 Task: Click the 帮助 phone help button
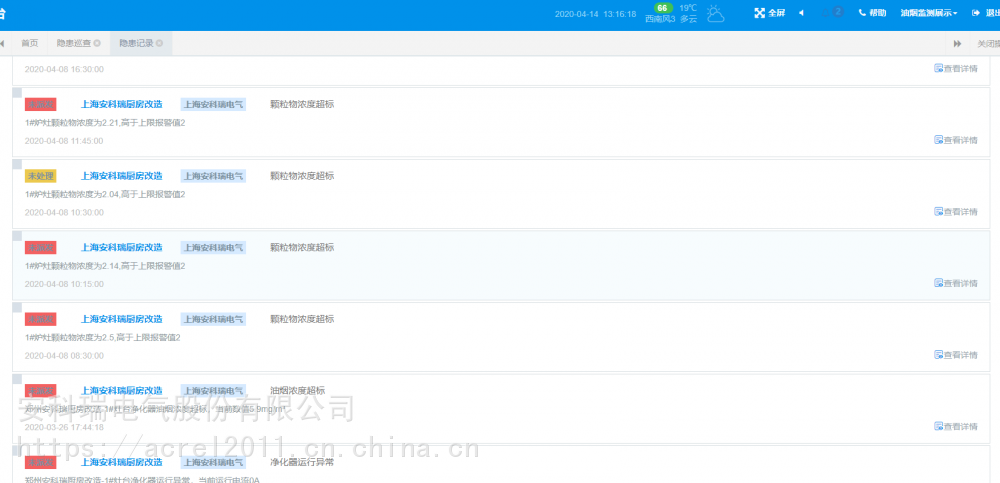pyautogui.click(x=872, y=13)
